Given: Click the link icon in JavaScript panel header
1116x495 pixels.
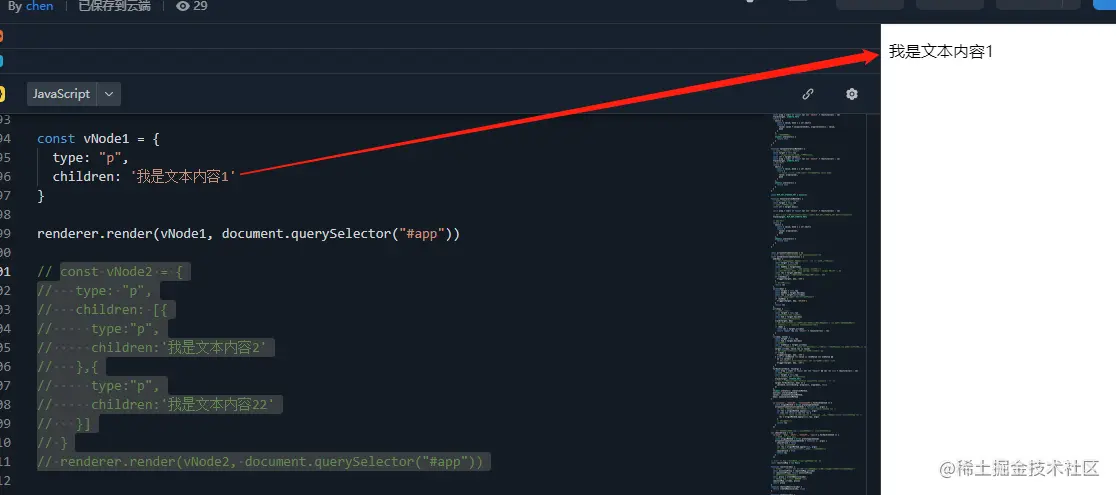Looking at the screenshot, I should coord(808,94).
